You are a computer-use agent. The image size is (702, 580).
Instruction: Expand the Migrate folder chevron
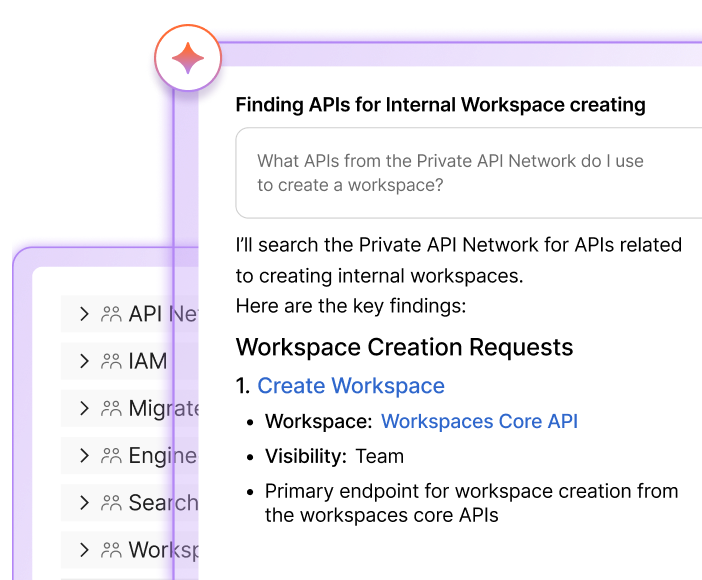(84, 409)
